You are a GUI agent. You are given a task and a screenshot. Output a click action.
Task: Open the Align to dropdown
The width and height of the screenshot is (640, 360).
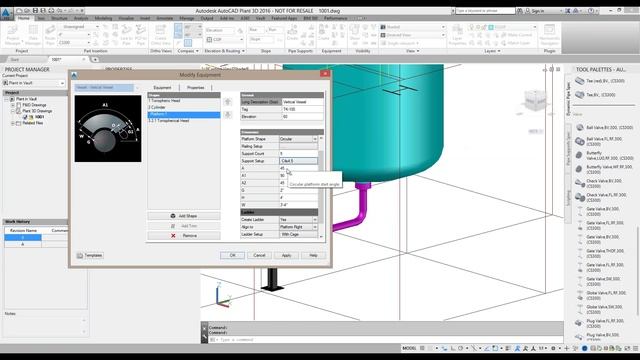point(315,227)
